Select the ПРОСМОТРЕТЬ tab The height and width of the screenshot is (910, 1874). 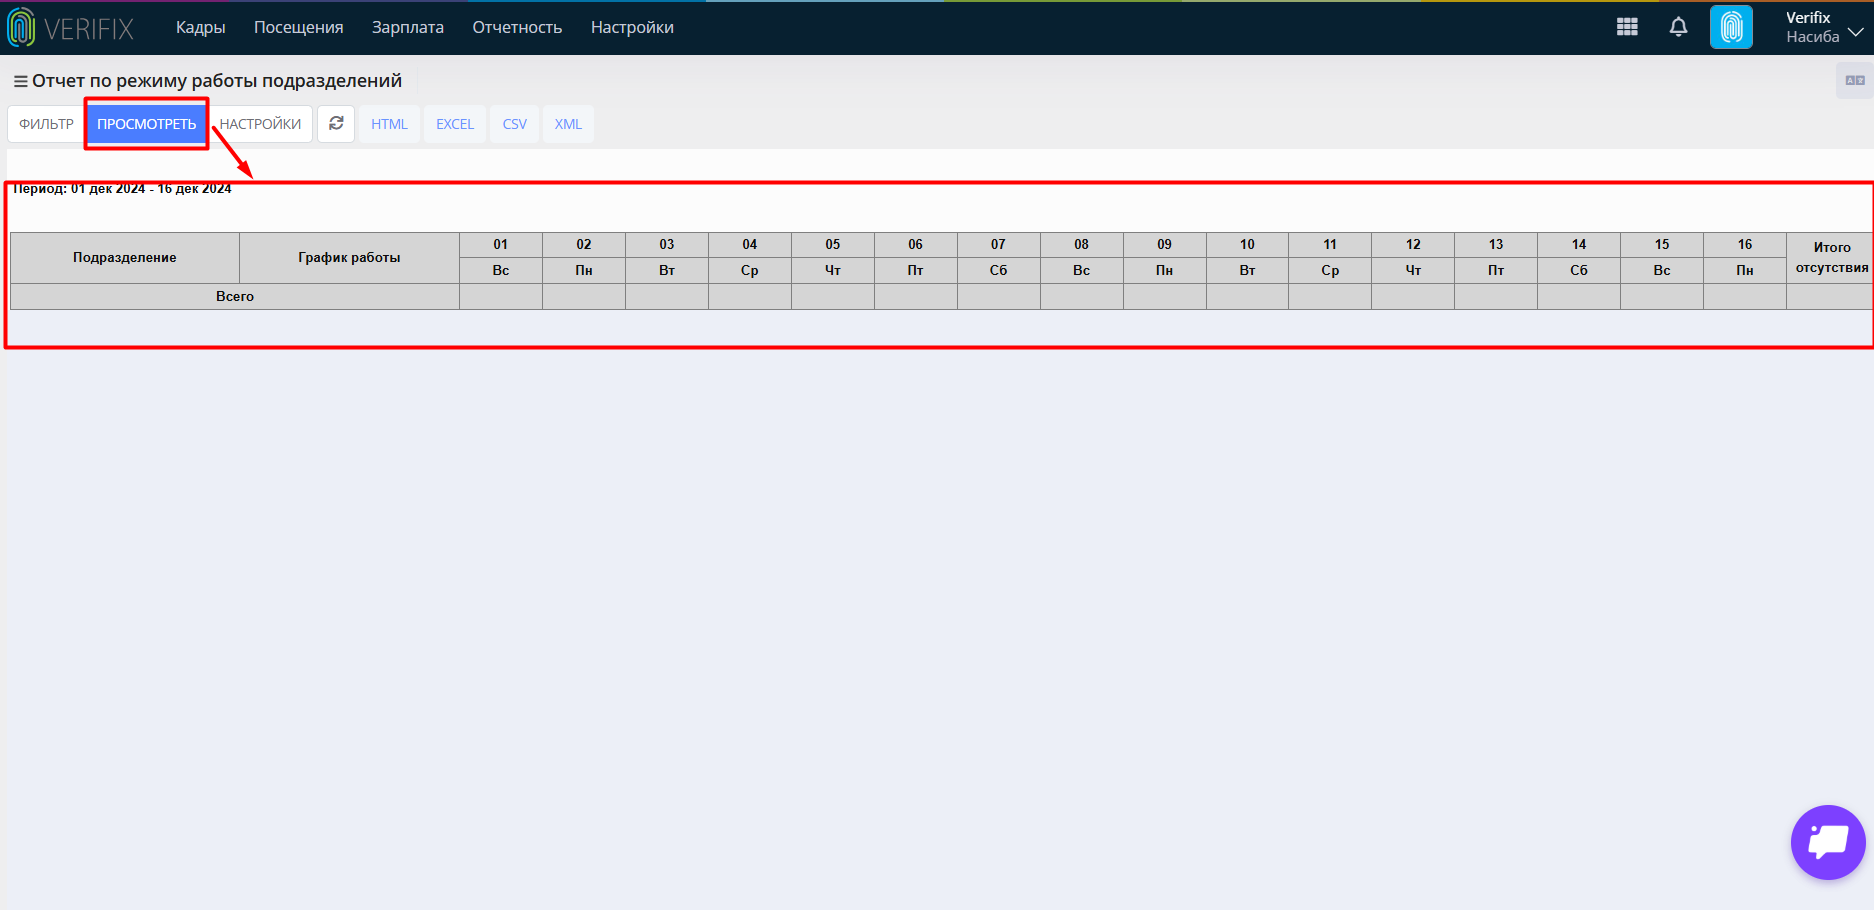pos(146,124)
